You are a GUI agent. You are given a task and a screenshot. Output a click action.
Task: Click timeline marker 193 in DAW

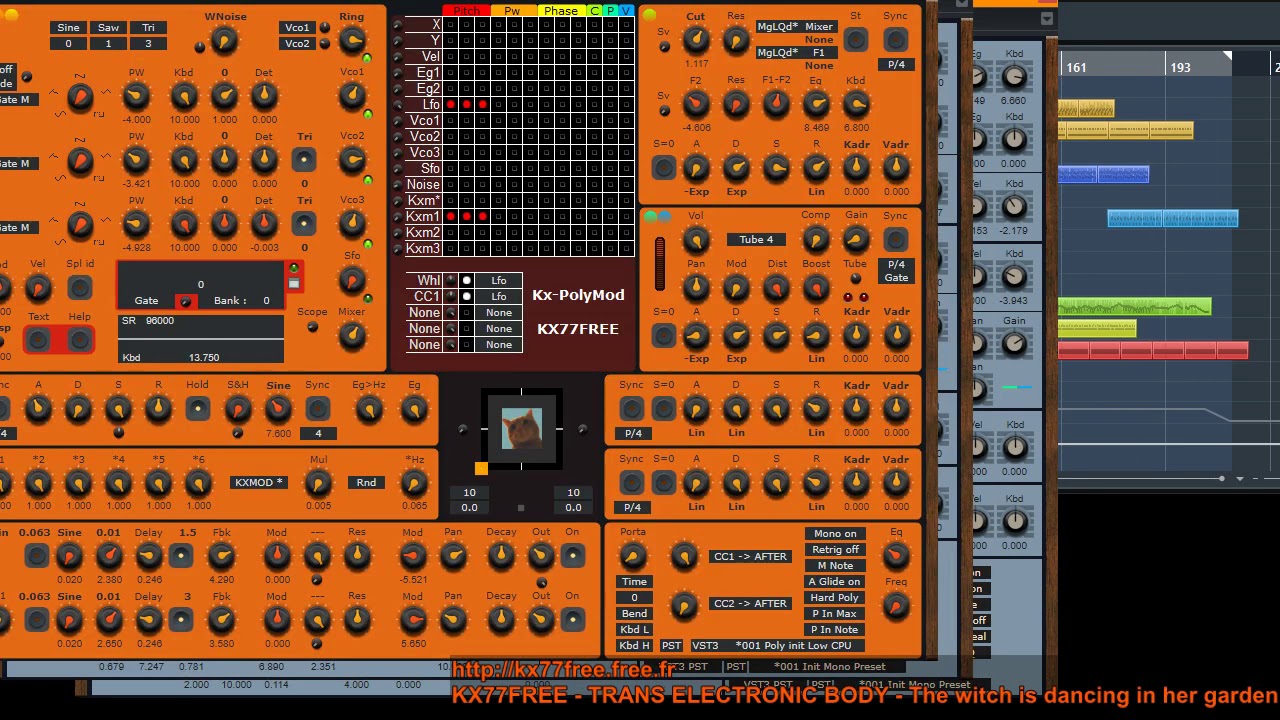tap(1180, 68)
